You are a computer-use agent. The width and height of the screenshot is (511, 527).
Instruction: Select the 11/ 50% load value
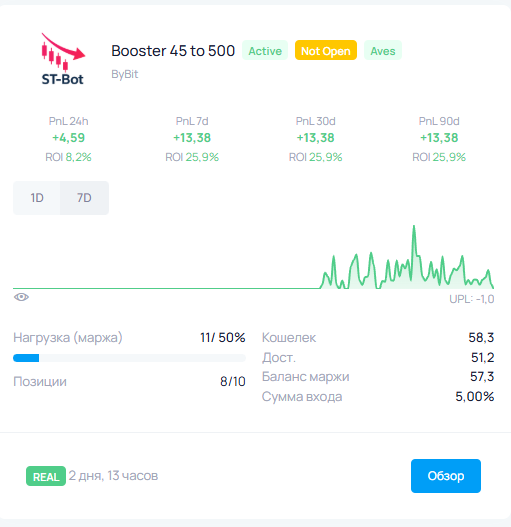(x=223, y=338)
